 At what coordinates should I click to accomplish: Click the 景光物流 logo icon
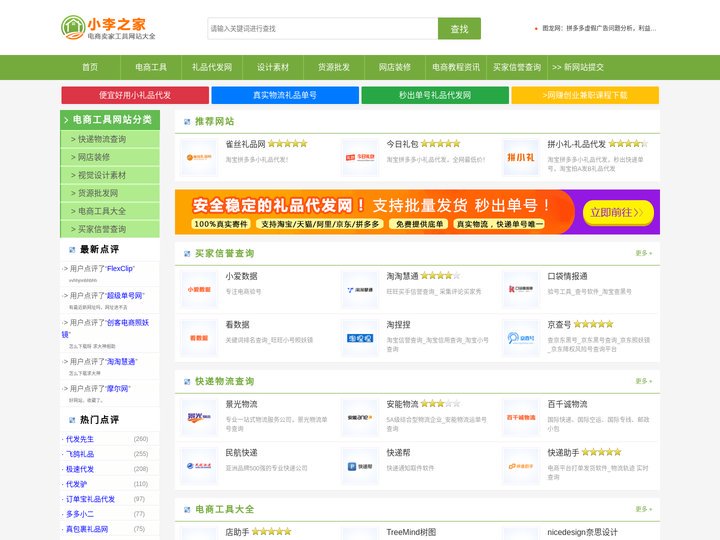[x=199, y=417]
